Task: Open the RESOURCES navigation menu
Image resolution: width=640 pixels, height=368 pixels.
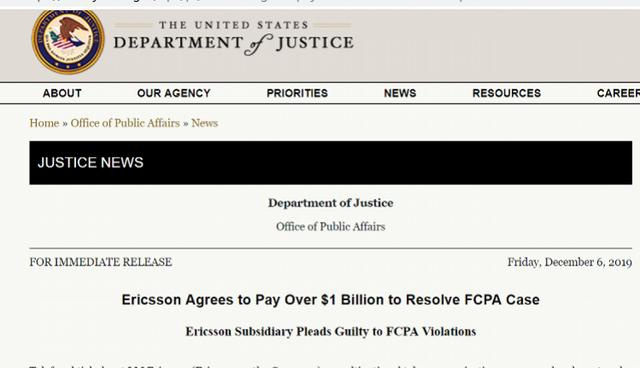Action: (x=507, y=93)
